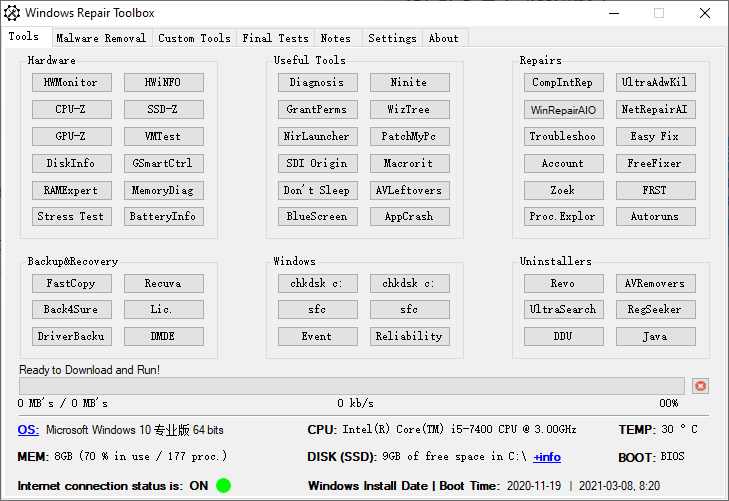Click the red cancel download icon

coord(700,386)
